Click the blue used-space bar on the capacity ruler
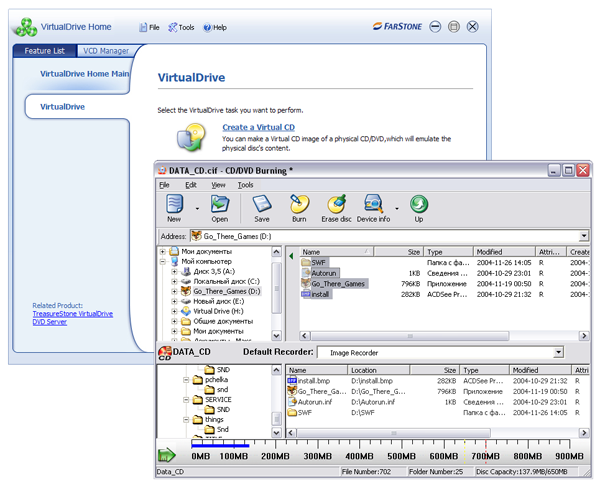 [x=220, y=445]
